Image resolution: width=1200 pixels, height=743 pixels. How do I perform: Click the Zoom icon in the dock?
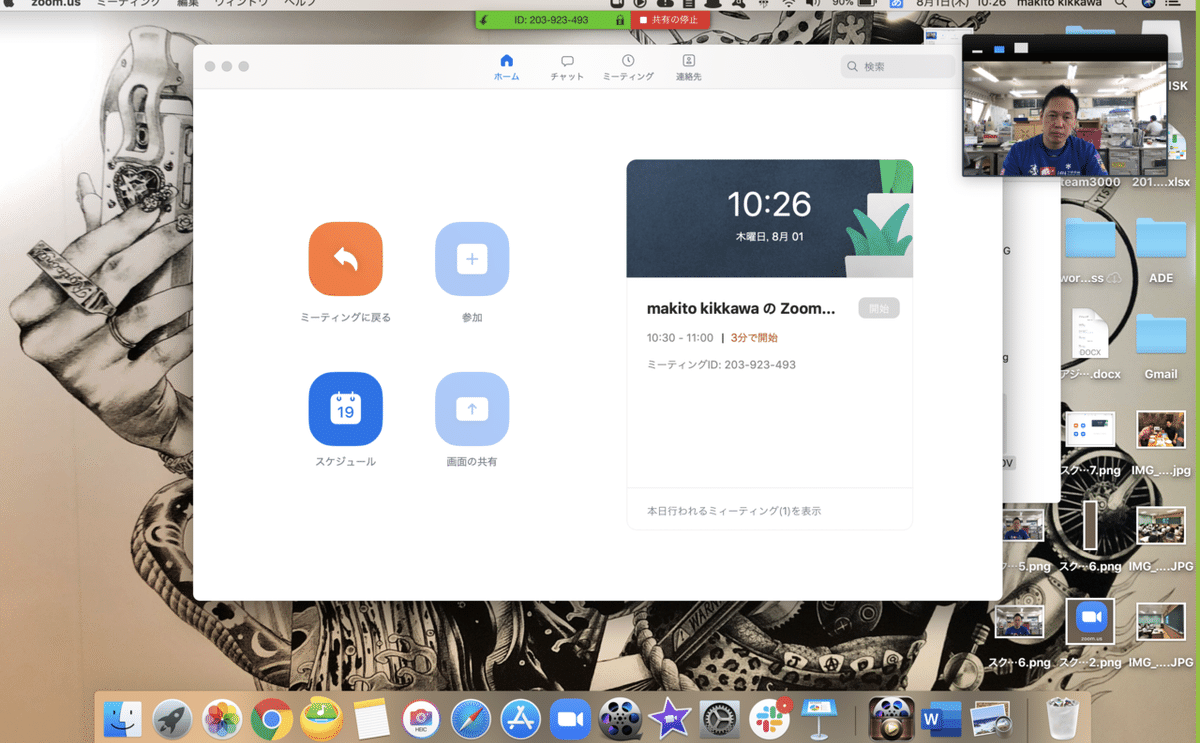(570, 718)
